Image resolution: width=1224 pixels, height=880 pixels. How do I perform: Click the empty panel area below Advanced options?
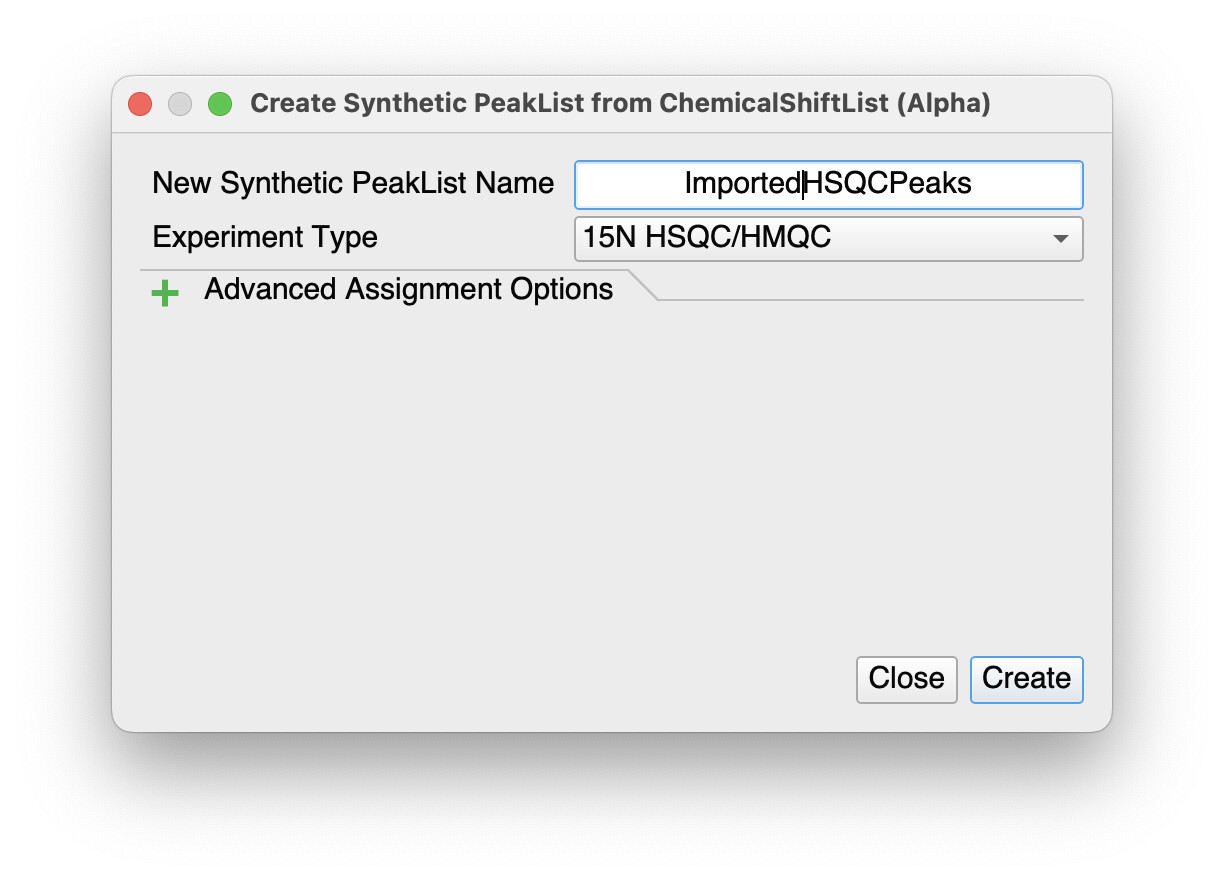[x=610, y=470]
